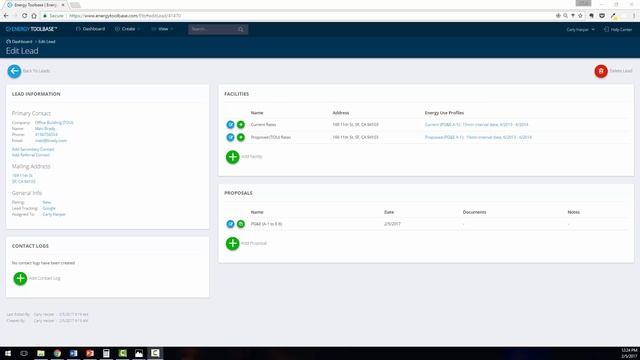This screenshot has width=640, height=360.
Task: Click the taskbar clock and date
Action: tap(629, 353)
